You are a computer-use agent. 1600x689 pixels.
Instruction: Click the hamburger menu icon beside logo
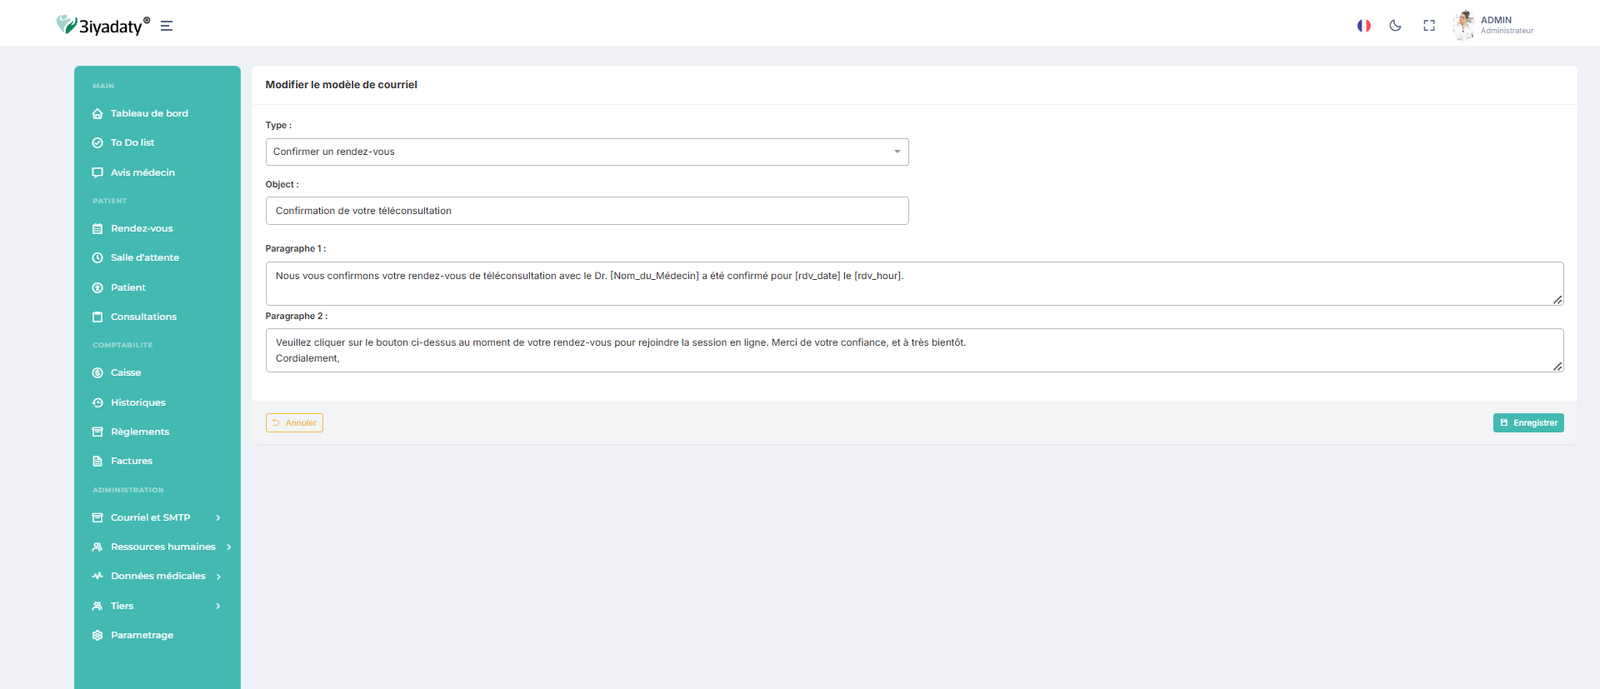click(x=166, y=26)
